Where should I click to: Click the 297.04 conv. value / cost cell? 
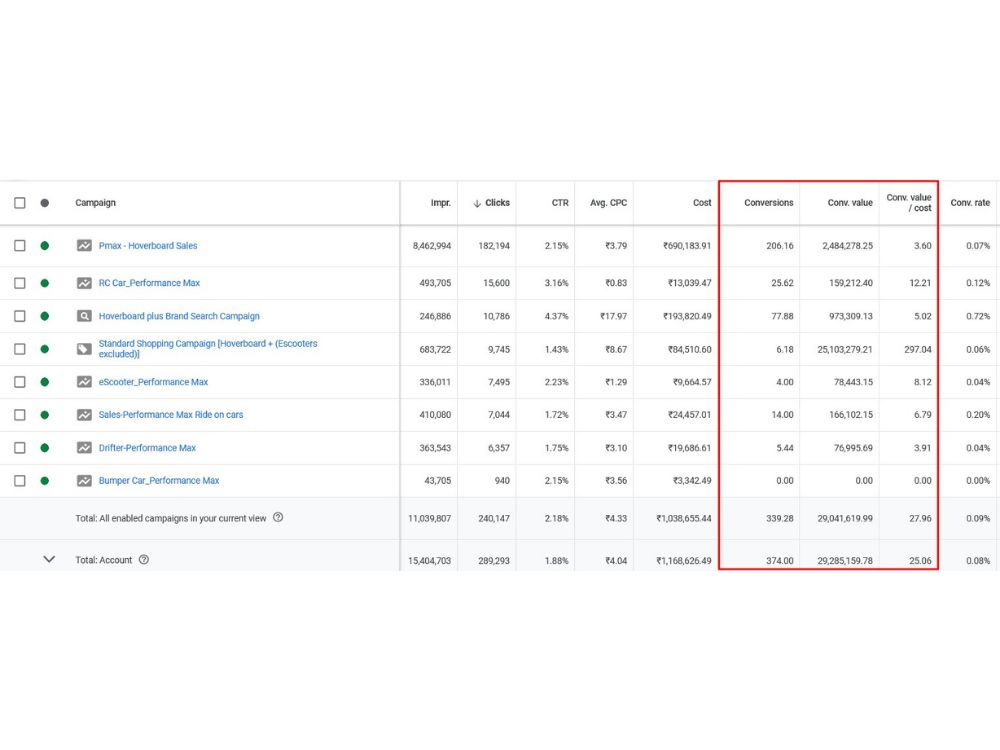pos(918,349)
